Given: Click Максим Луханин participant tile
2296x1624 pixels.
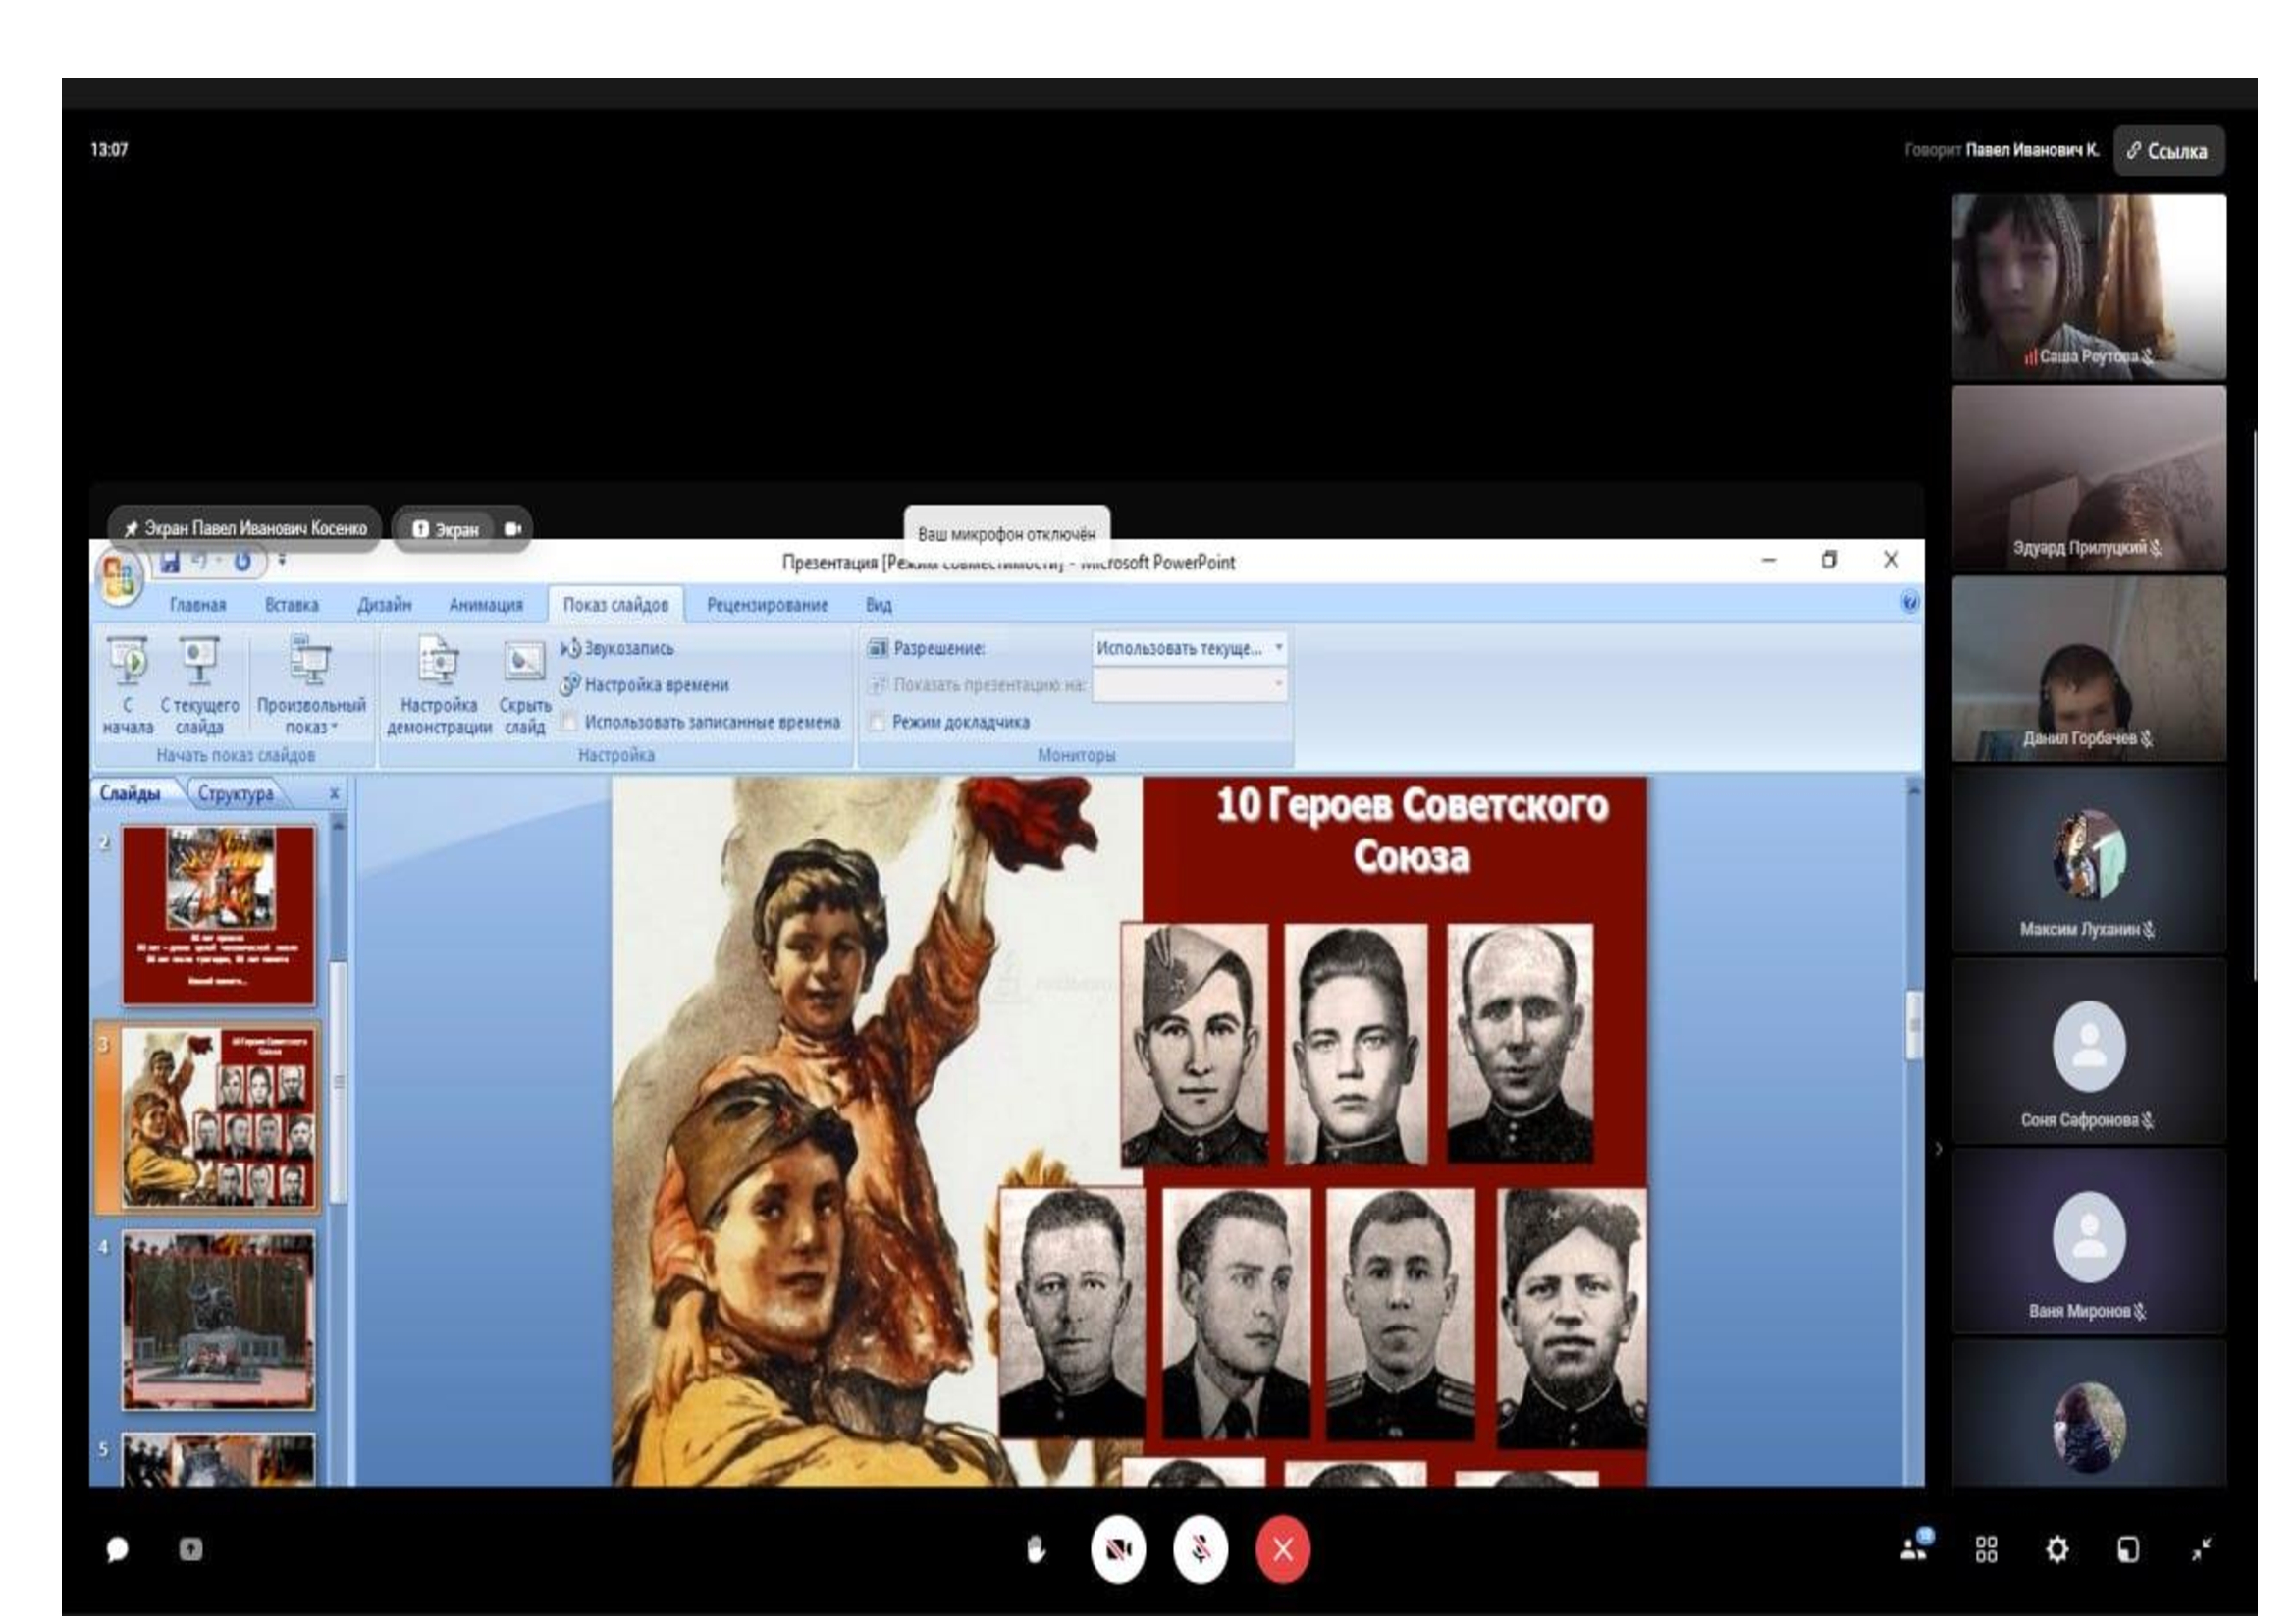Looking at the screenshot, I should [x=2089, y=859].
